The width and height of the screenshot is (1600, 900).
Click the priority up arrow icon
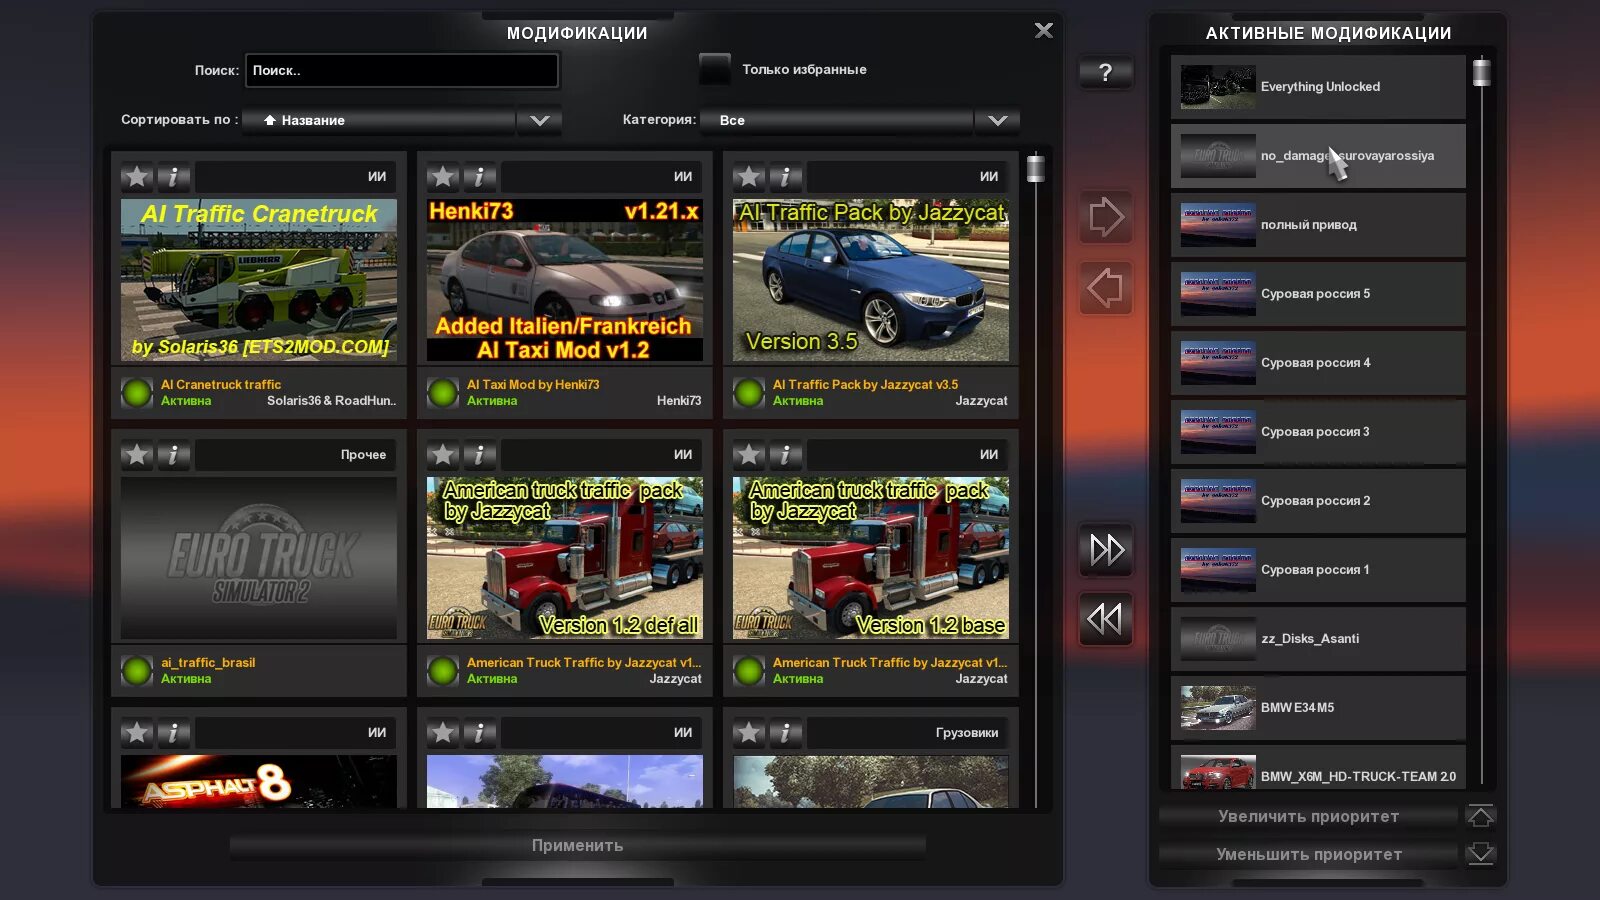point(1481,816)
